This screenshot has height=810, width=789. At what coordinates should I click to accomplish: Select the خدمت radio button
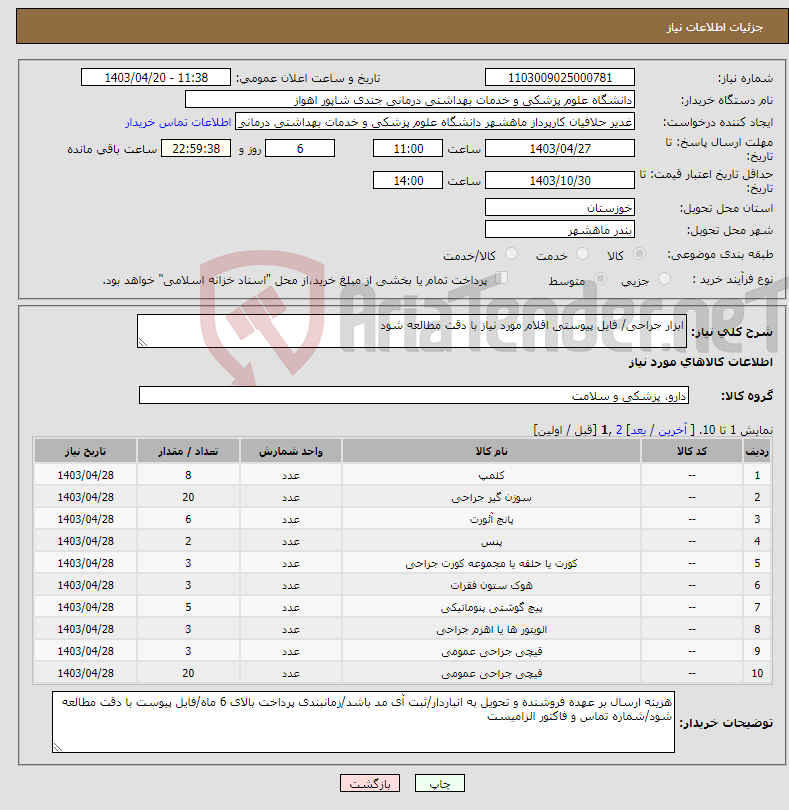(582, 254)
